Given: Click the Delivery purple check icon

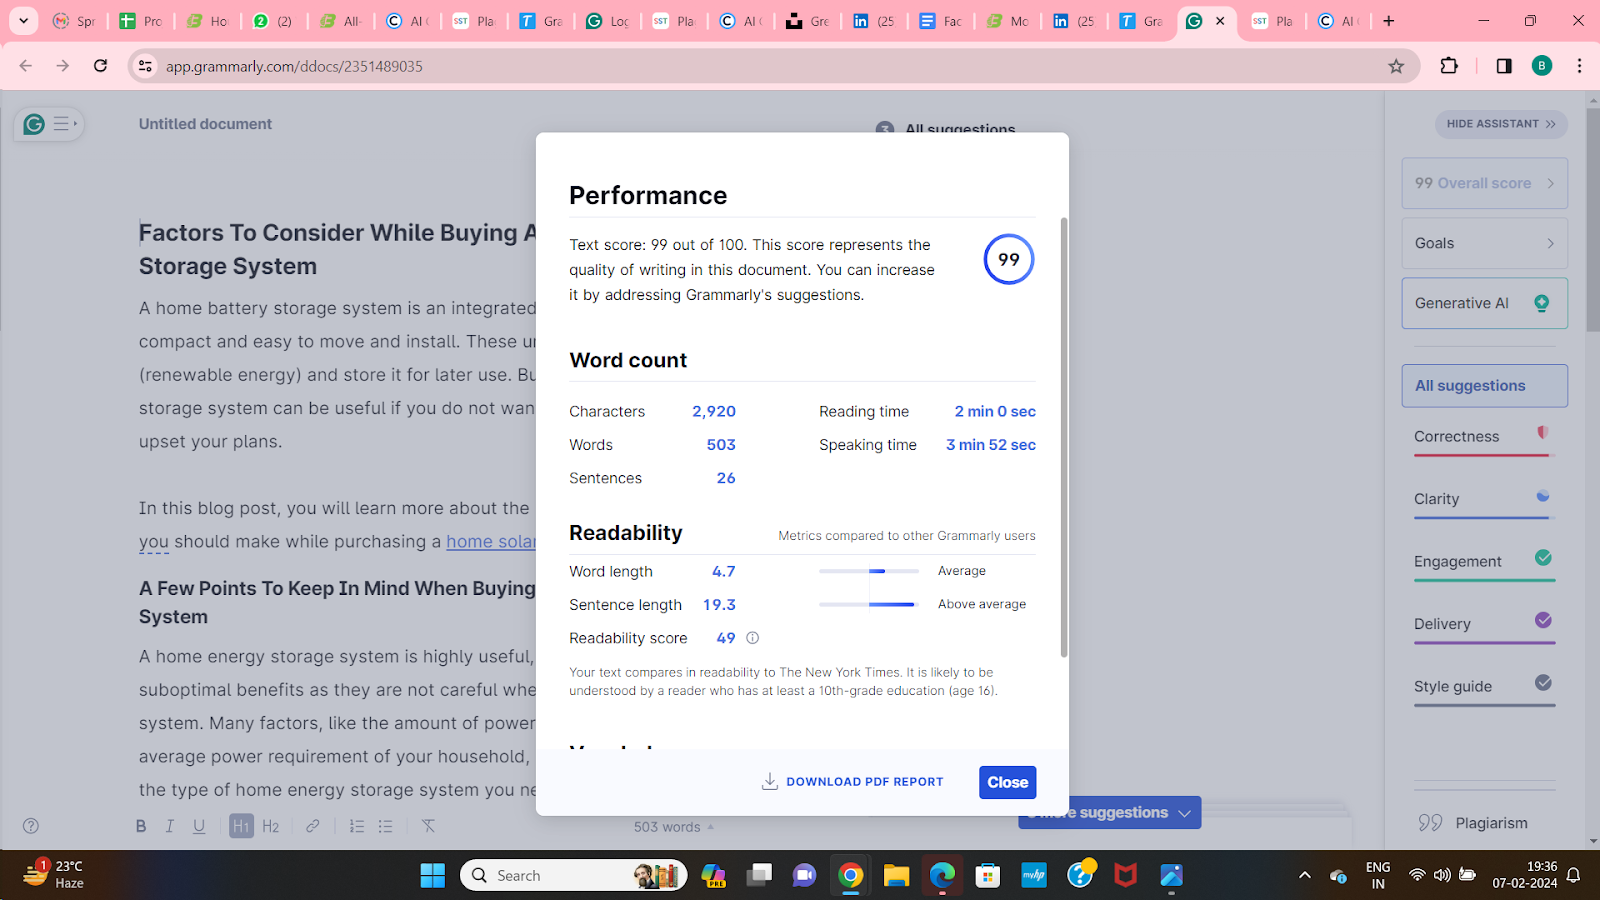Looking at the screenshot, I should (x=1544, y=620).
